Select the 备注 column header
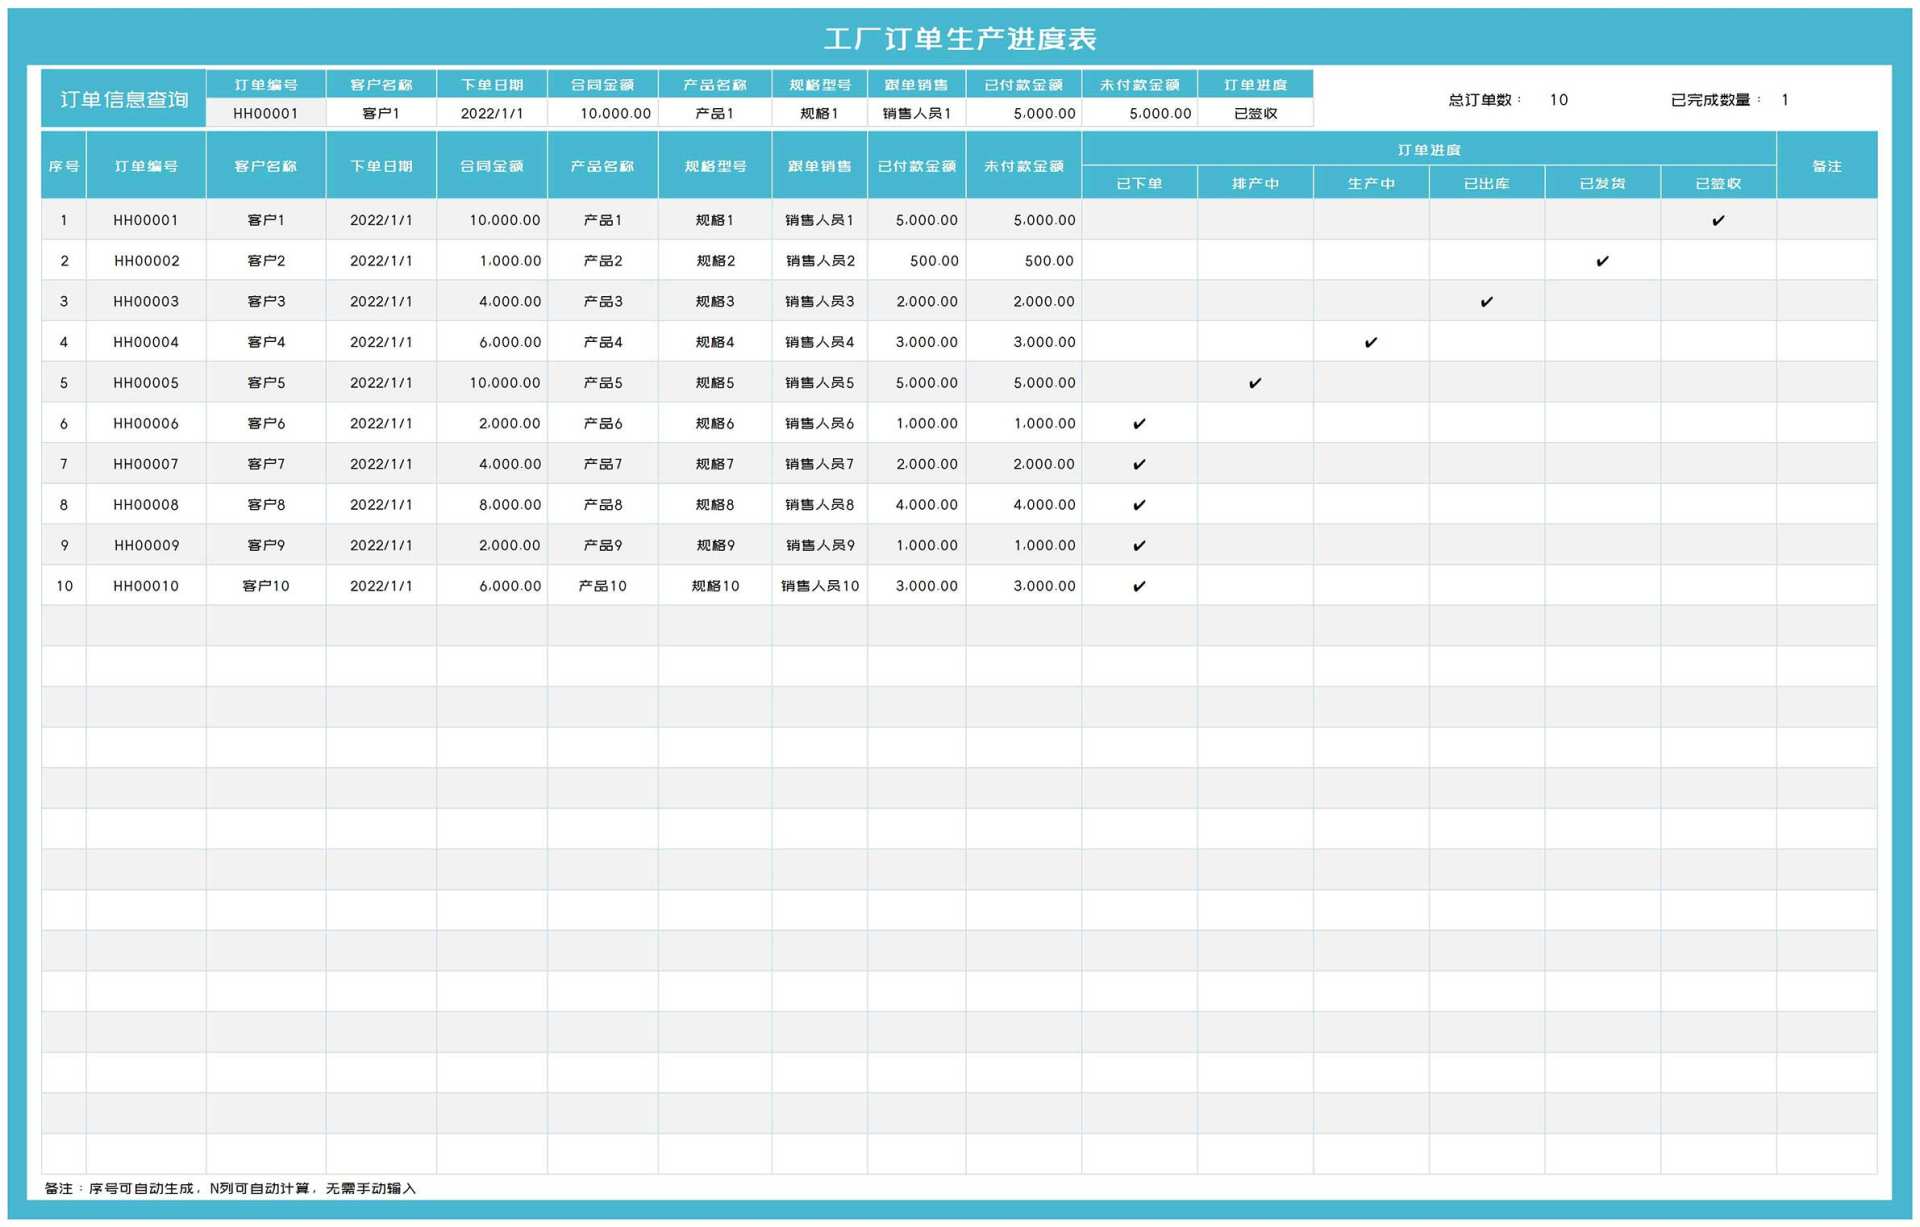Image resolution: width=1920 pixels, height=1227 pixels. 1826,166
